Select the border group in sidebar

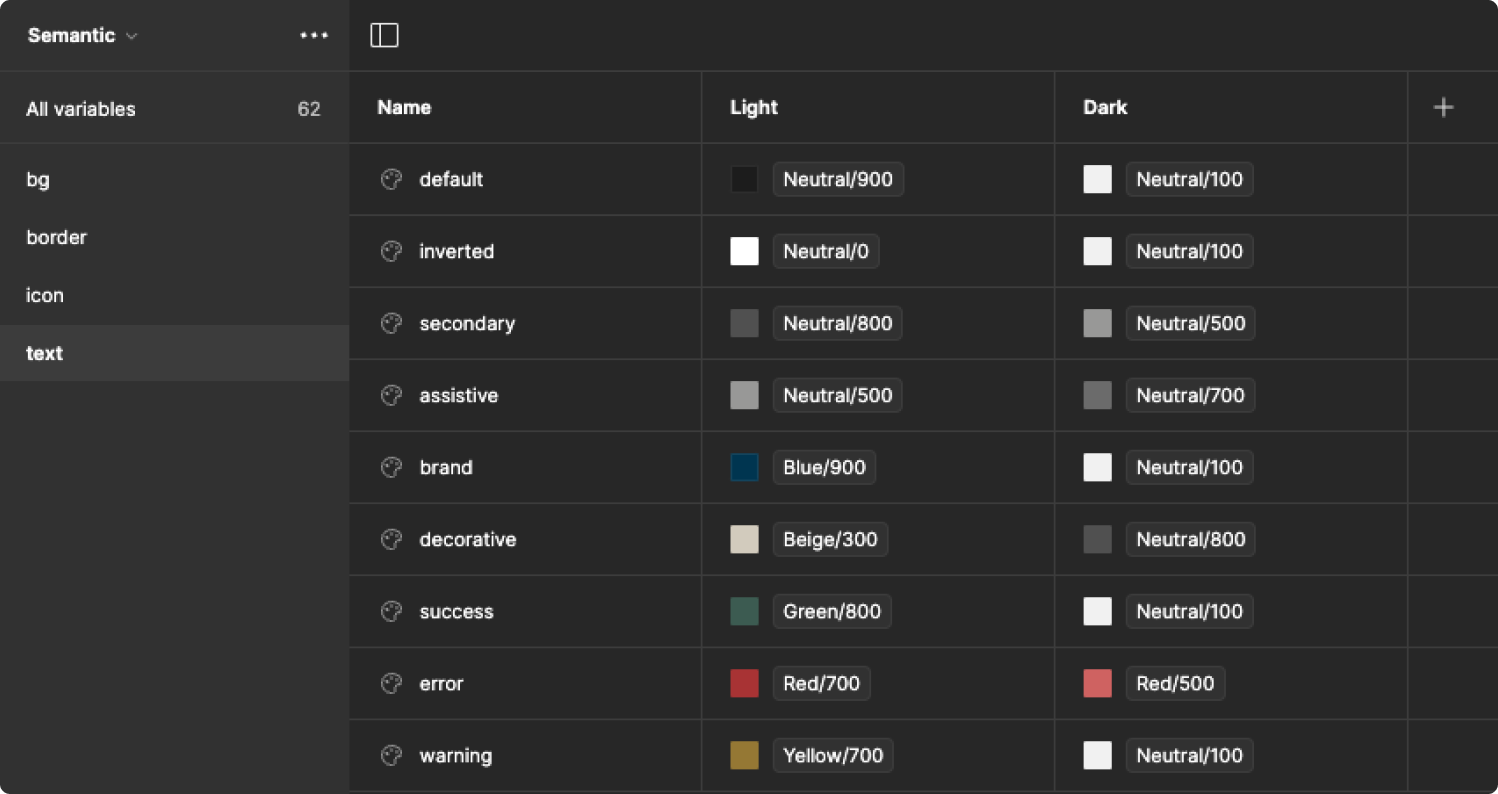point(57,237)
